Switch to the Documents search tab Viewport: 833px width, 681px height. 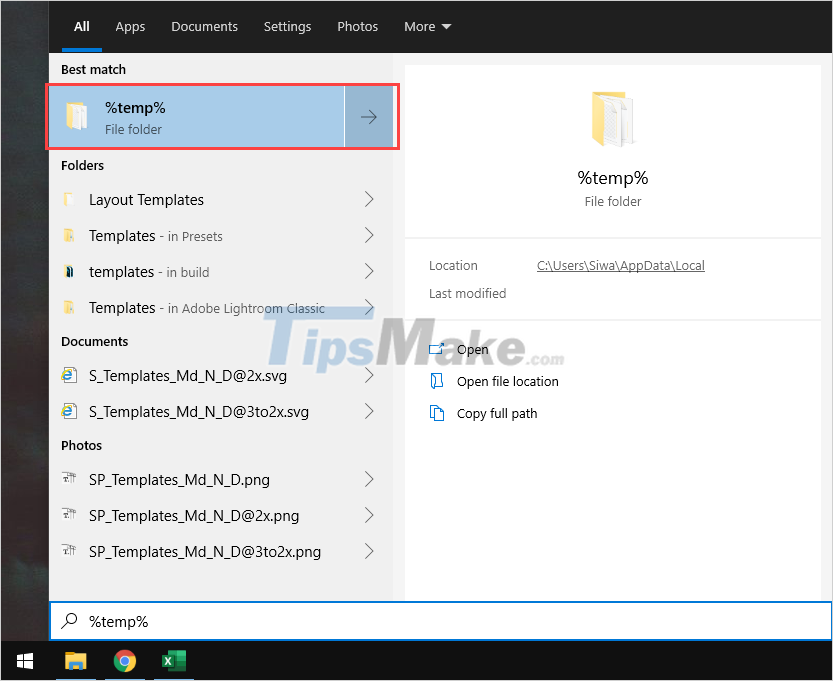pyautogui.click(x=204, y=26)
